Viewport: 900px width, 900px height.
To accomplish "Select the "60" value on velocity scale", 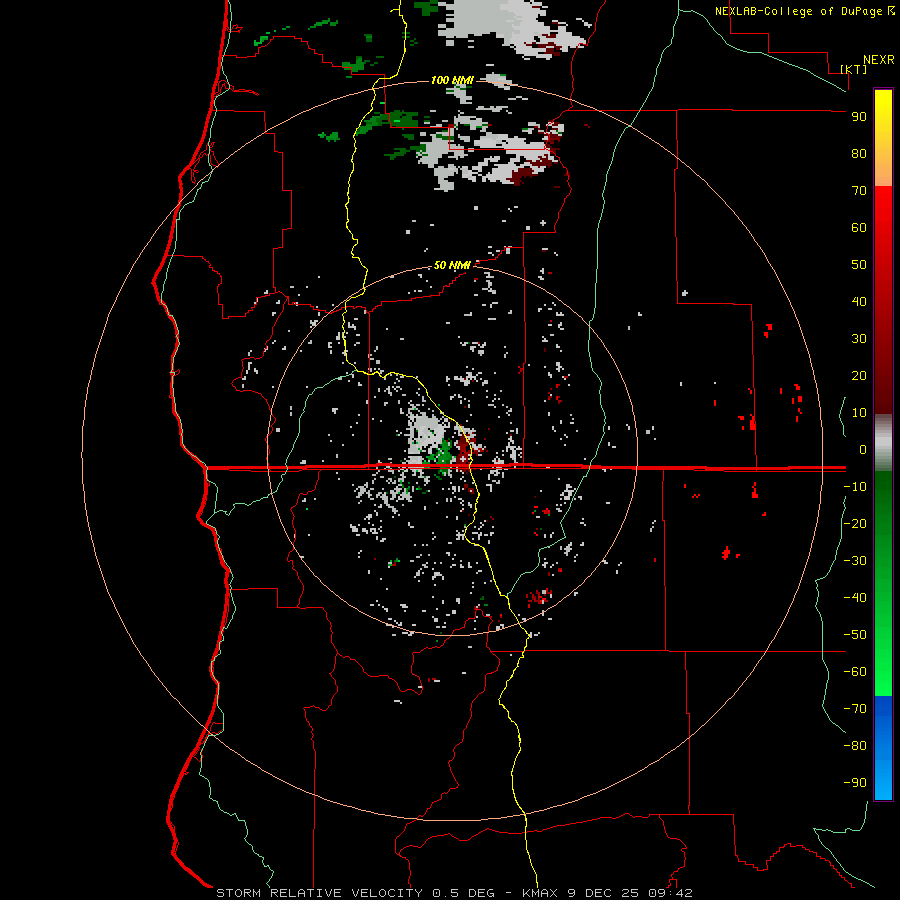I will (859, 227).
